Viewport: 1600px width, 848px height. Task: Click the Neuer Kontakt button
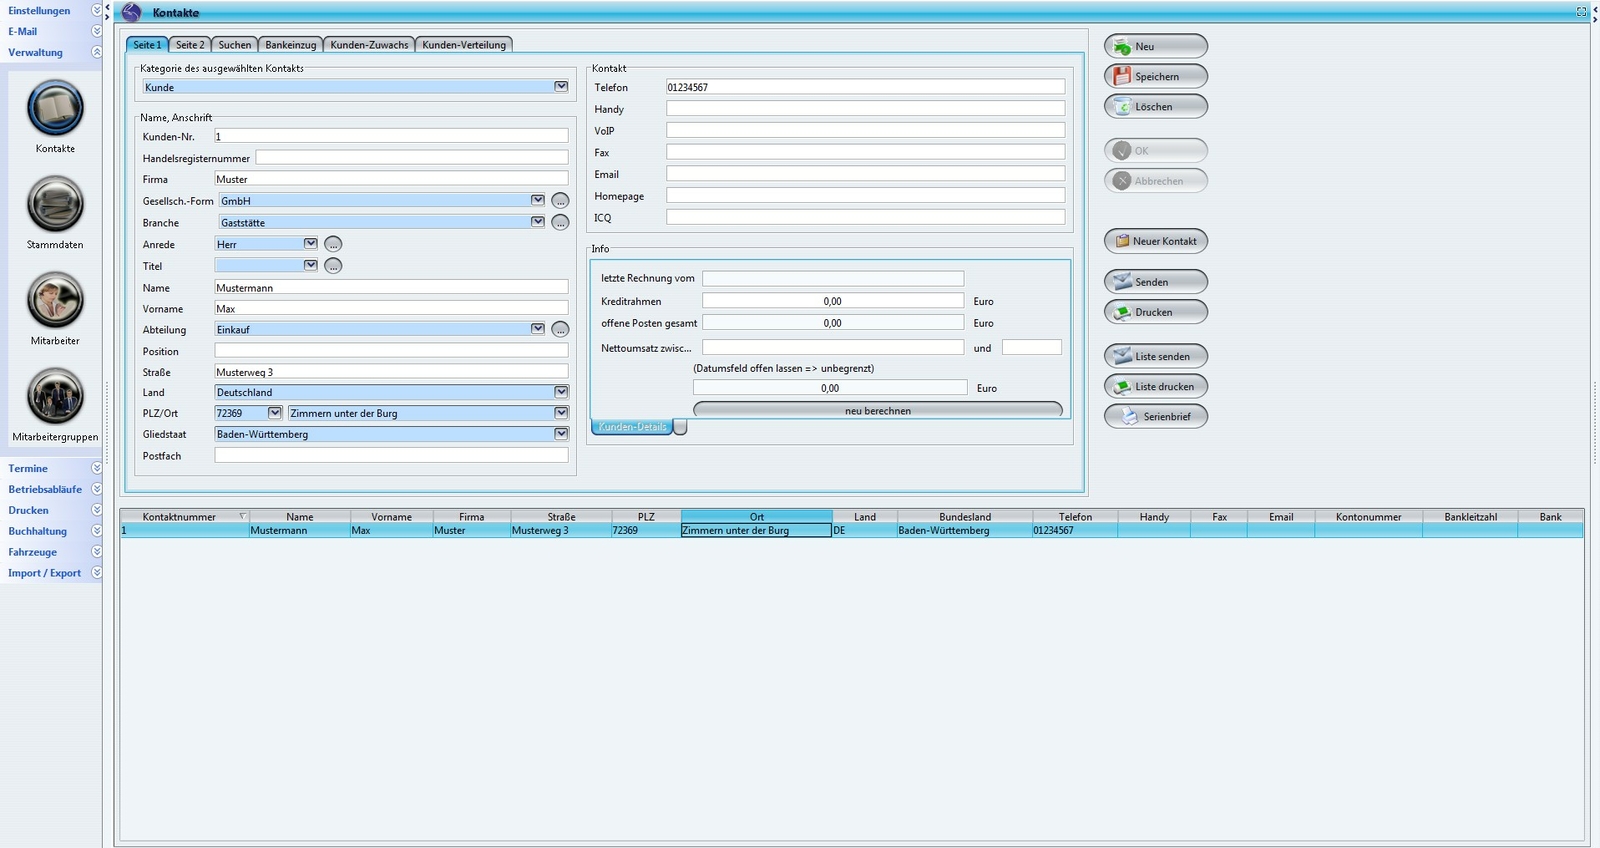pyautogui.click(x=1156, y=241)
